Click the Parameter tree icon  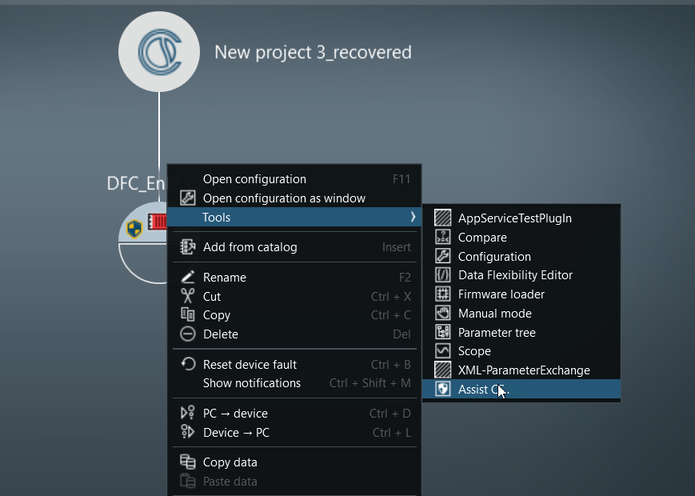point(442,332)
